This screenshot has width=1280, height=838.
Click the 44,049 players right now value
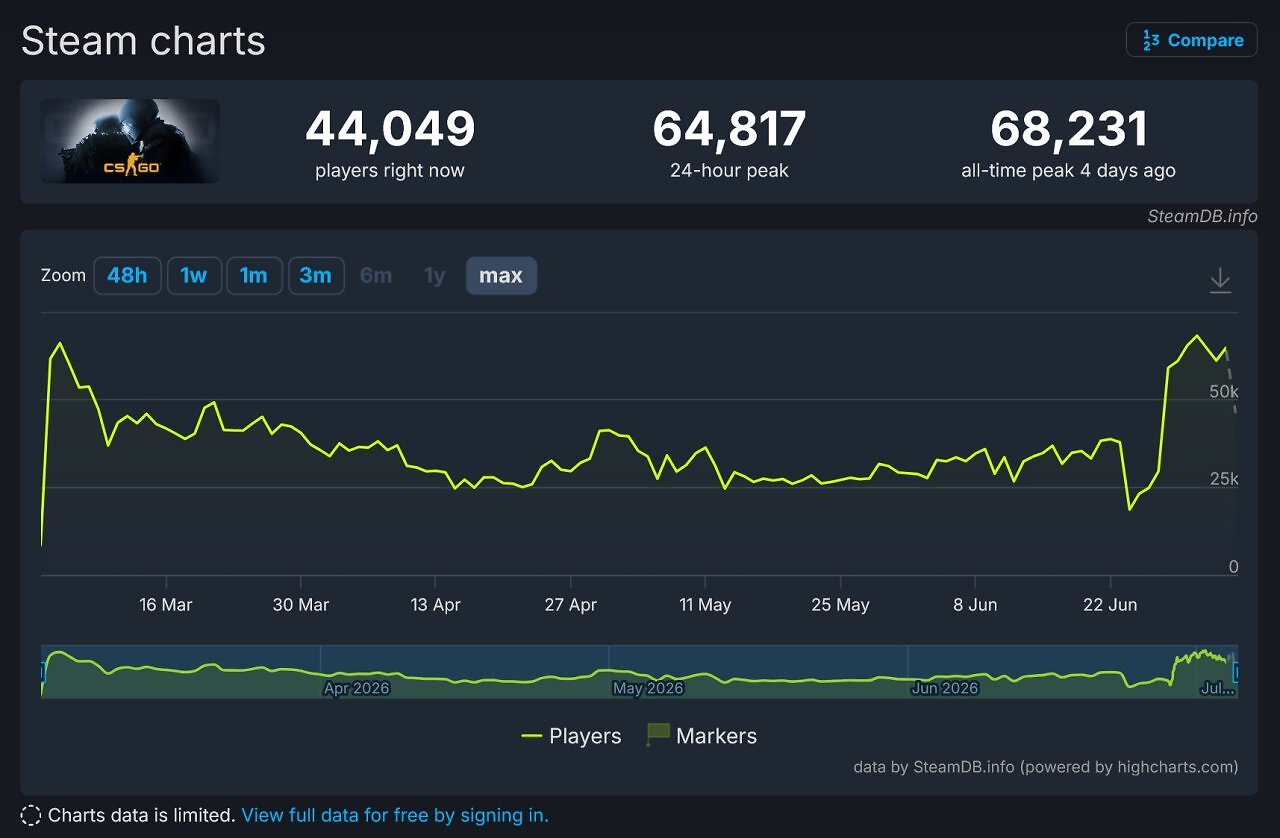(x=390, y=129)
